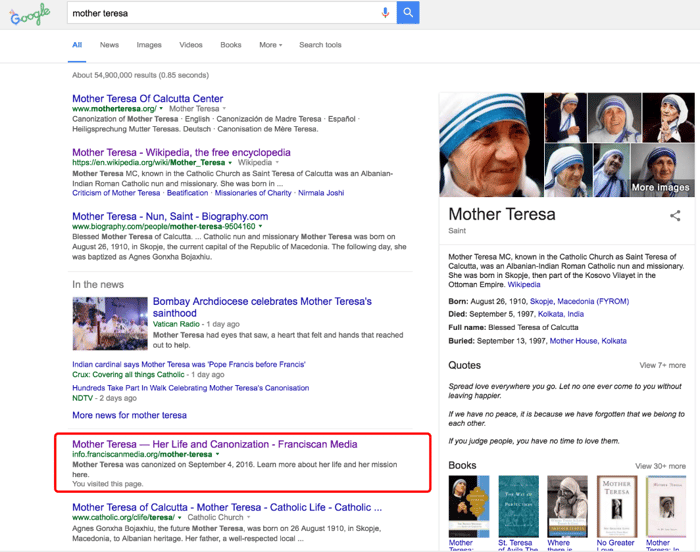
Task: Open Indian cardinal says Pope Francis before Francis article
Action: [x=189, y=364]
